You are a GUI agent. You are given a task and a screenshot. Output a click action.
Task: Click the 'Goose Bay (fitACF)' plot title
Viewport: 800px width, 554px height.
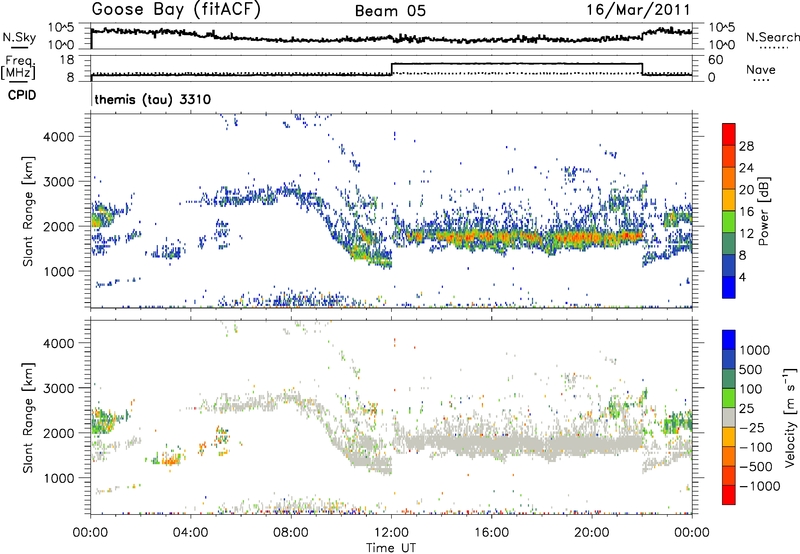[176, 9]
